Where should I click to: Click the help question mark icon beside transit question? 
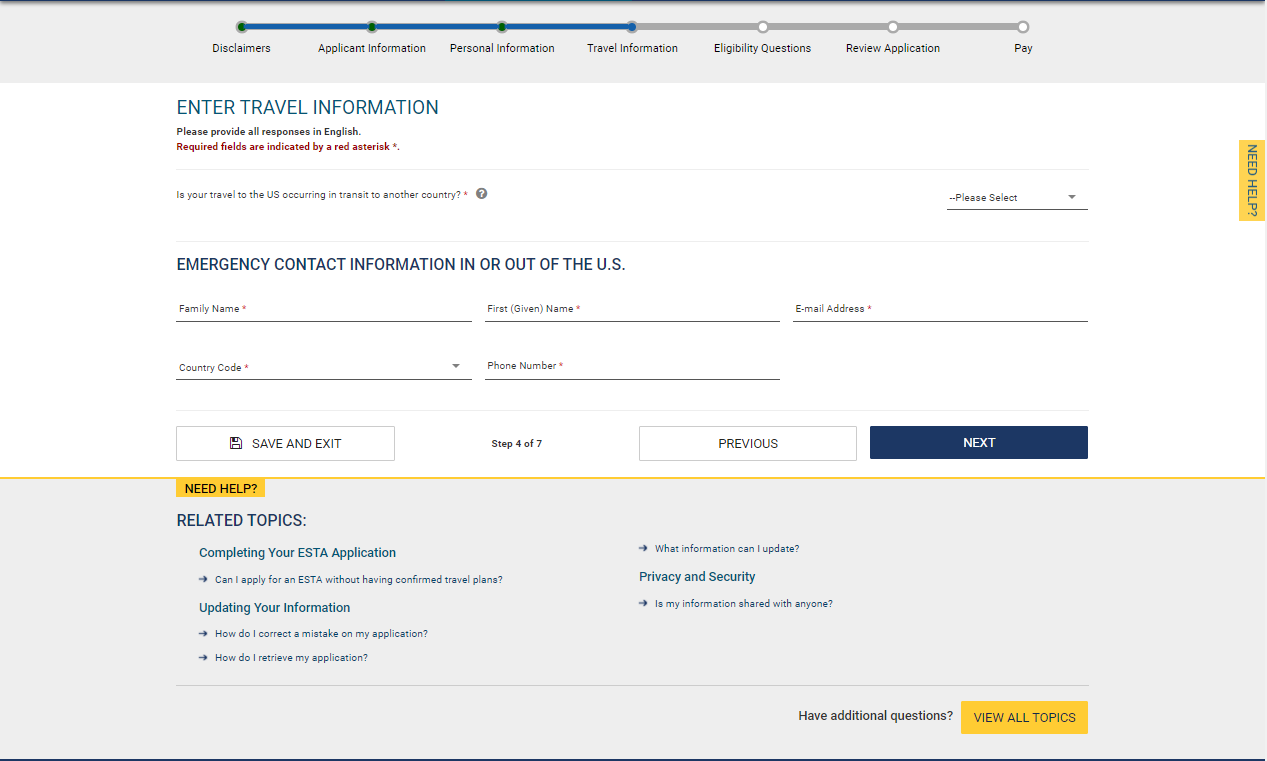pos(481,194)
